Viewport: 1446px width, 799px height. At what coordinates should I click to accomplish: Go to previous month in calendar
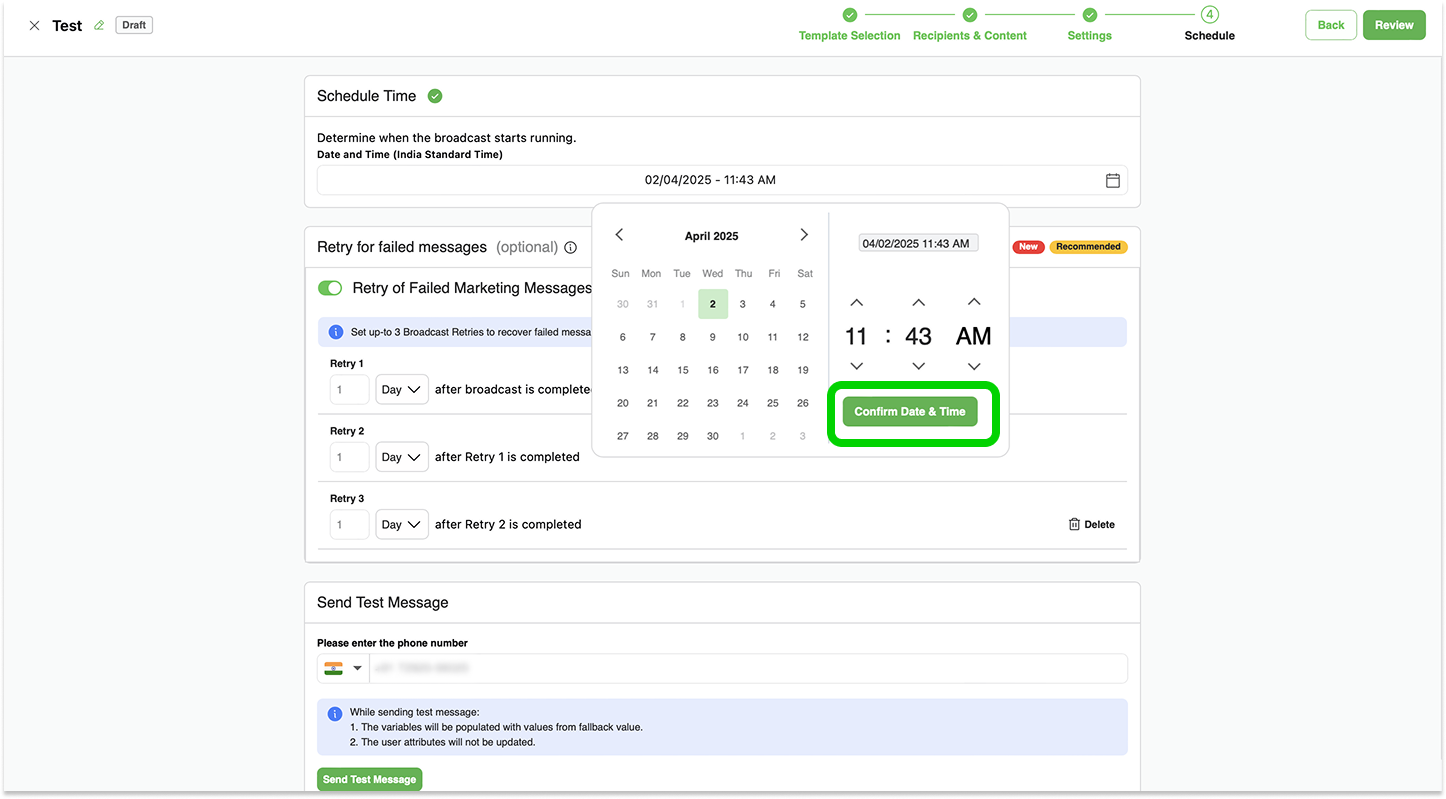[619, 235]
